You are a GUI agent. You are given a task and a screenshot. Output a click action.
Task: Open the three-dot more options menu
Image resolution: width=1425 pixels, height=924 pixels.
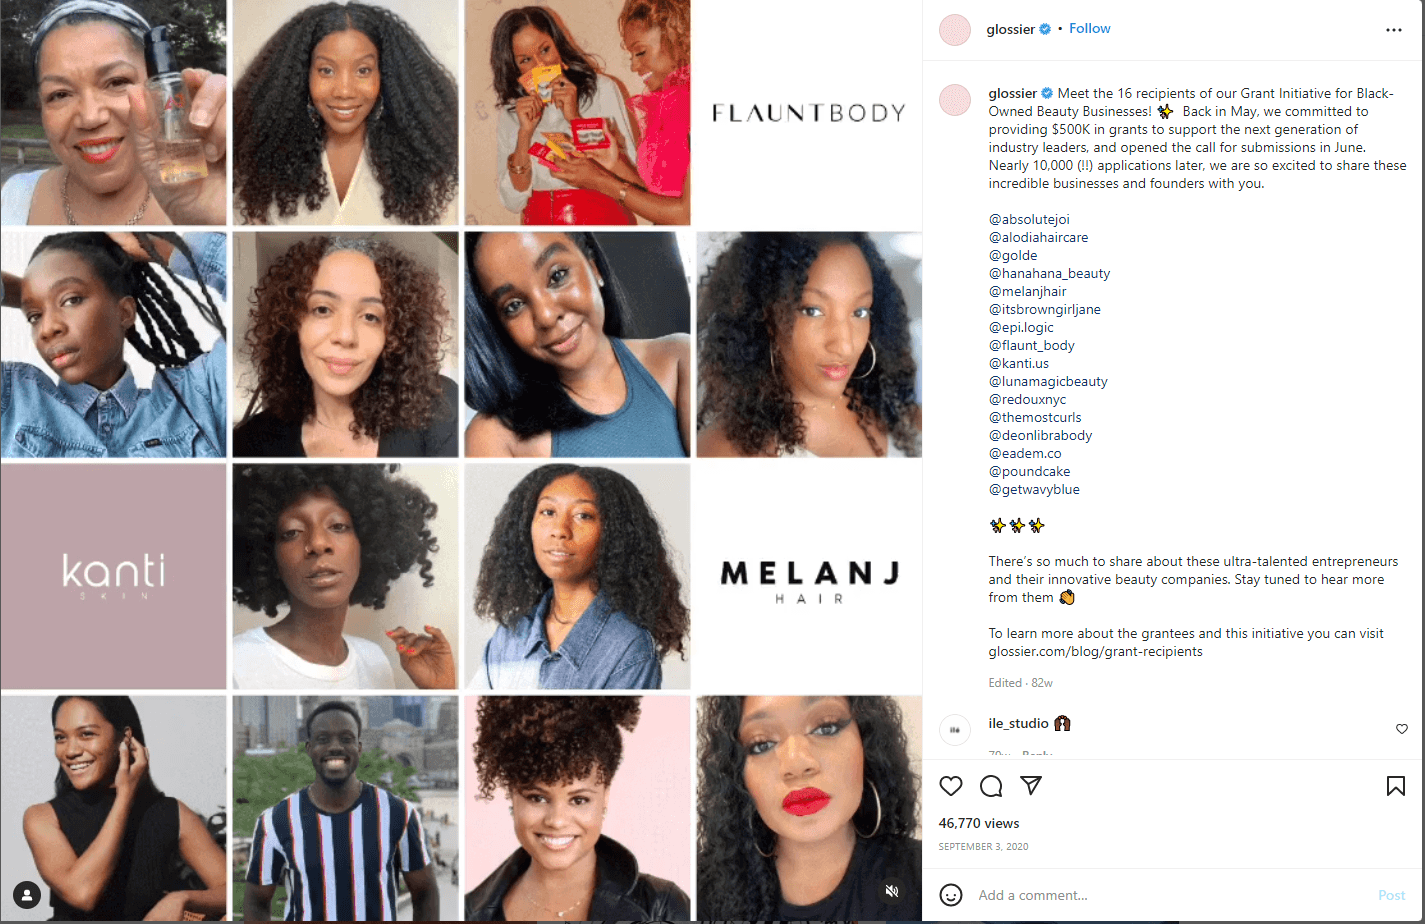(1394, 30)
